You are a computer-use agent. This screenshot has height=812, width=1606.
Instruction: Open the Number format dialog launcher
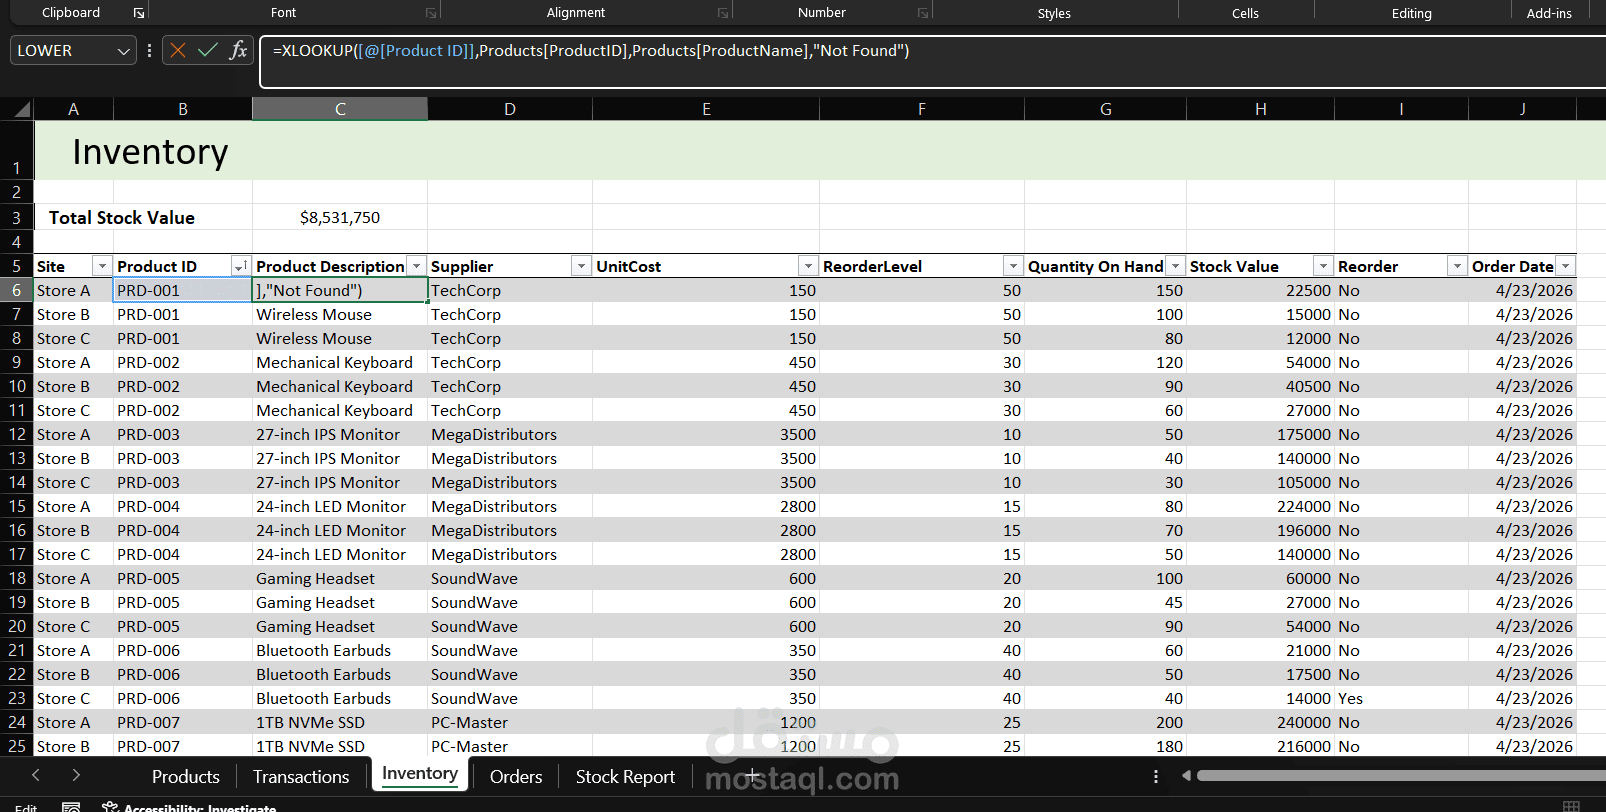pyautogui.click(x=922, y=13)
